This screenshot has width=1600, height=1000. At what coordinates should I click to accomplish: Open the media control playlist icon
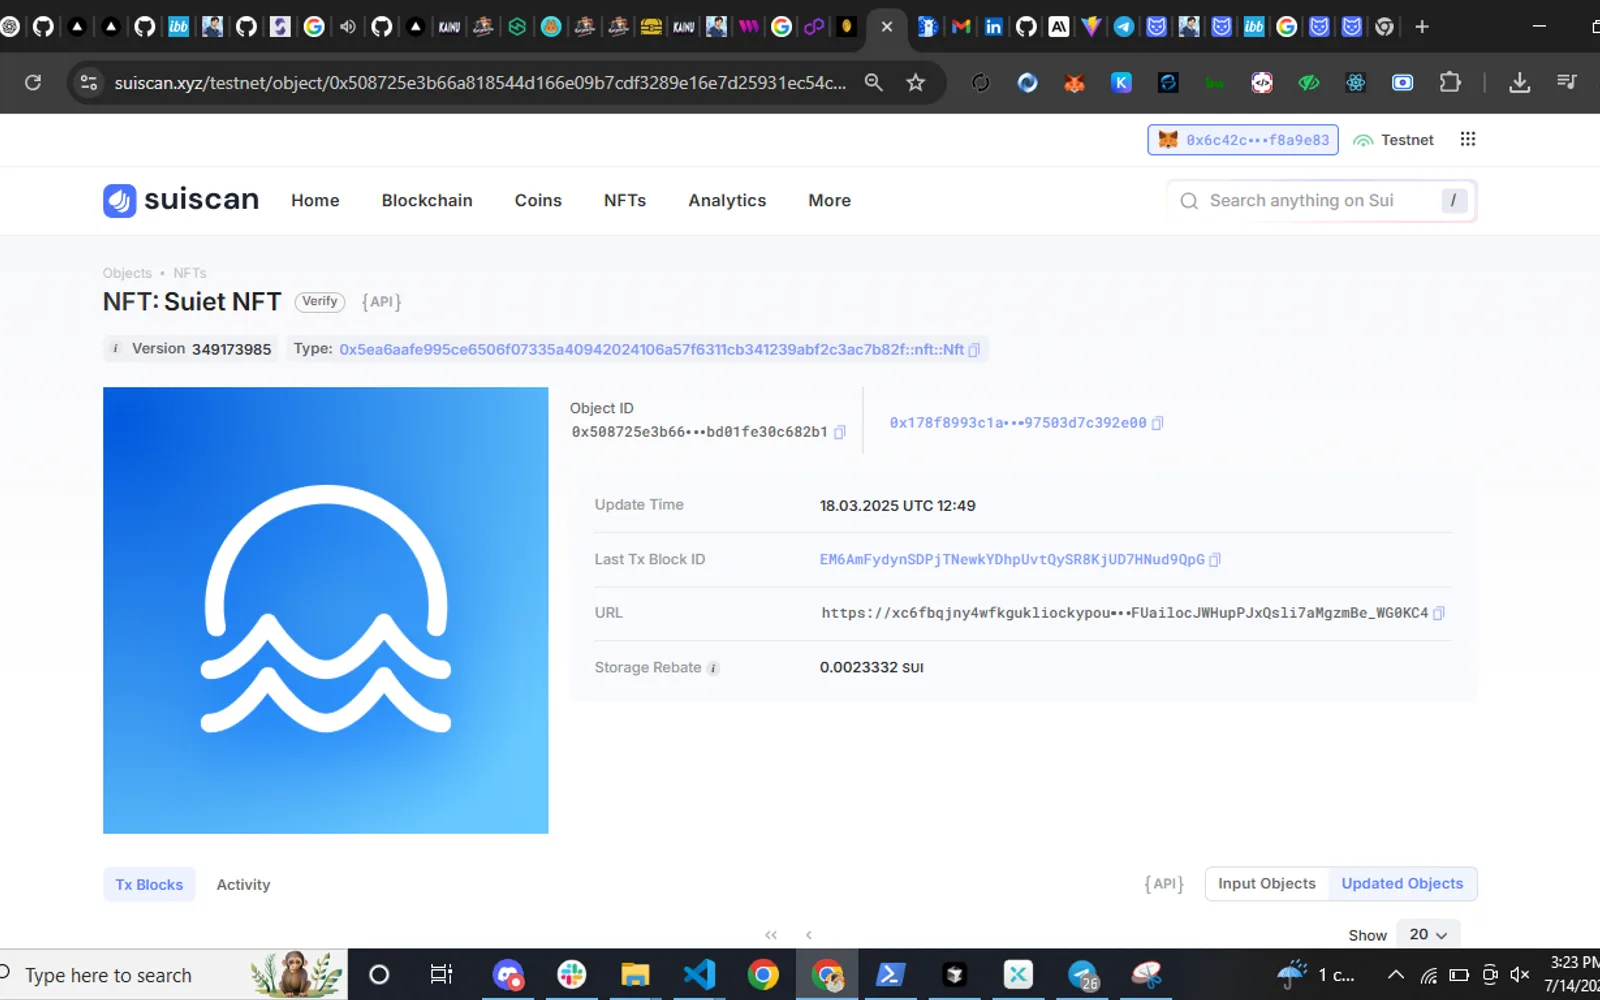[1567, 83]
